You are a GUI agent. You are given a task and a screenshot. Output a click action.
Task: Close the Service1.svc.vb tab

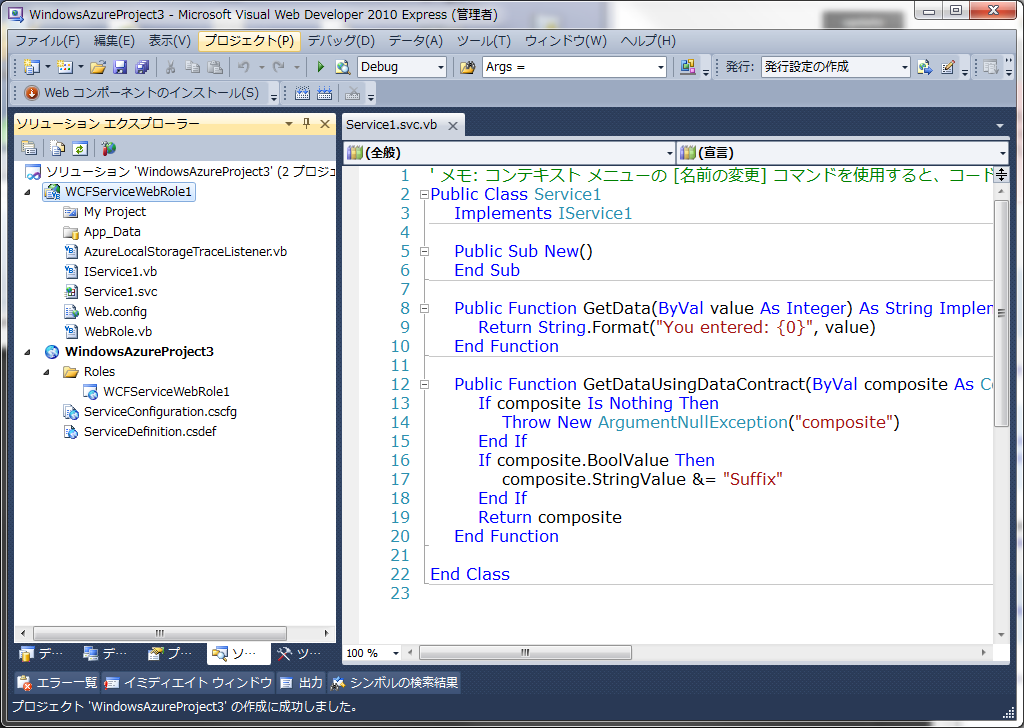[453, 125]
